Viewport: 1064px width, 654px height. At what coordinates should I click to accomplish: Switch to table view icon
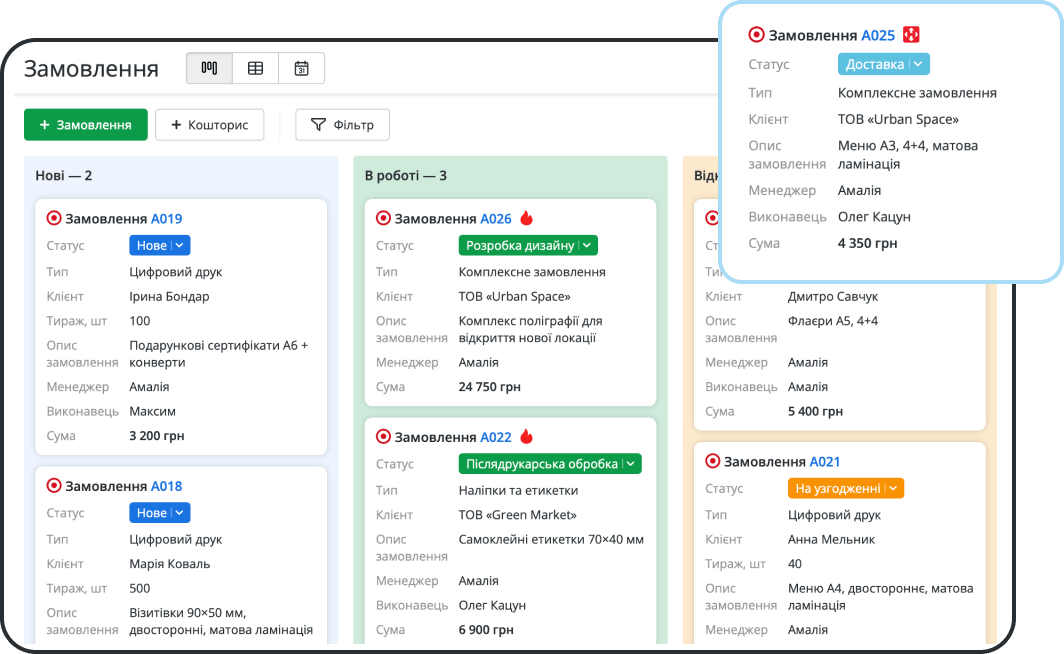pyautogui.click(x=255, y=68)
